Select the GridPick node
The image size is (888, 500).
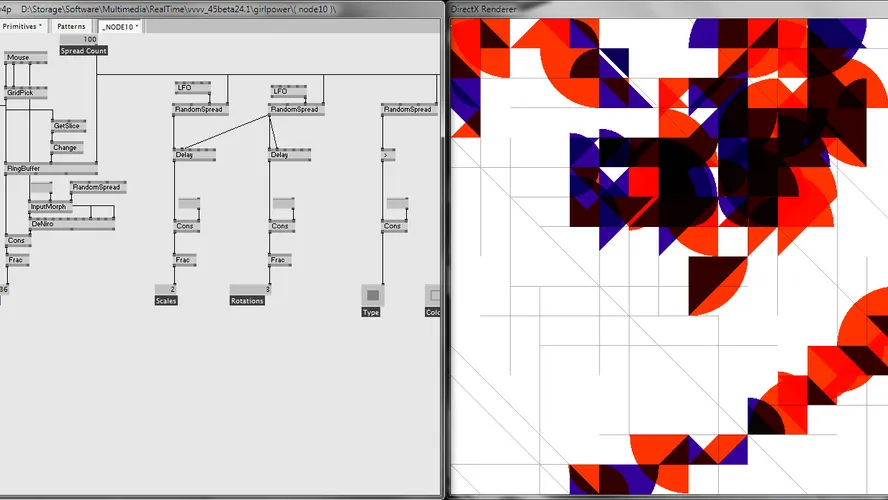pos(20,92)
